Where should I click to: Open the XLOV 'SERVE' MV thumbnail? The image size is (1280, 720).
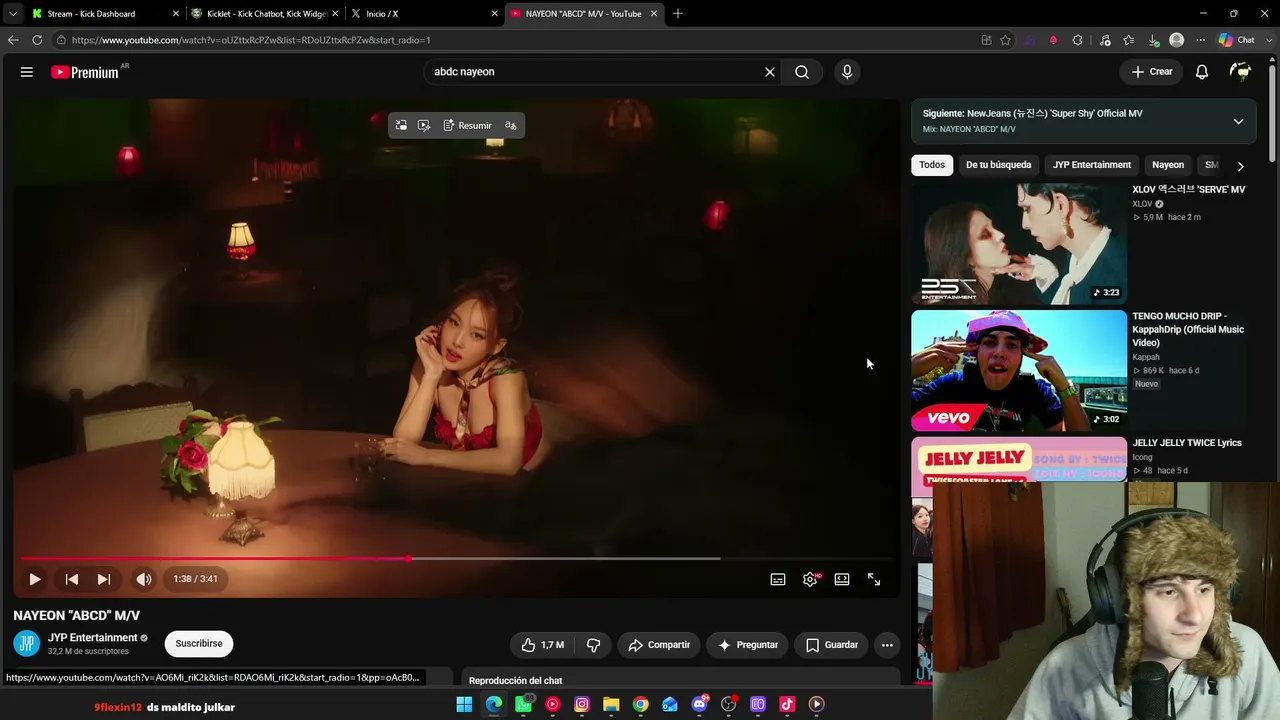[1019, 243]
